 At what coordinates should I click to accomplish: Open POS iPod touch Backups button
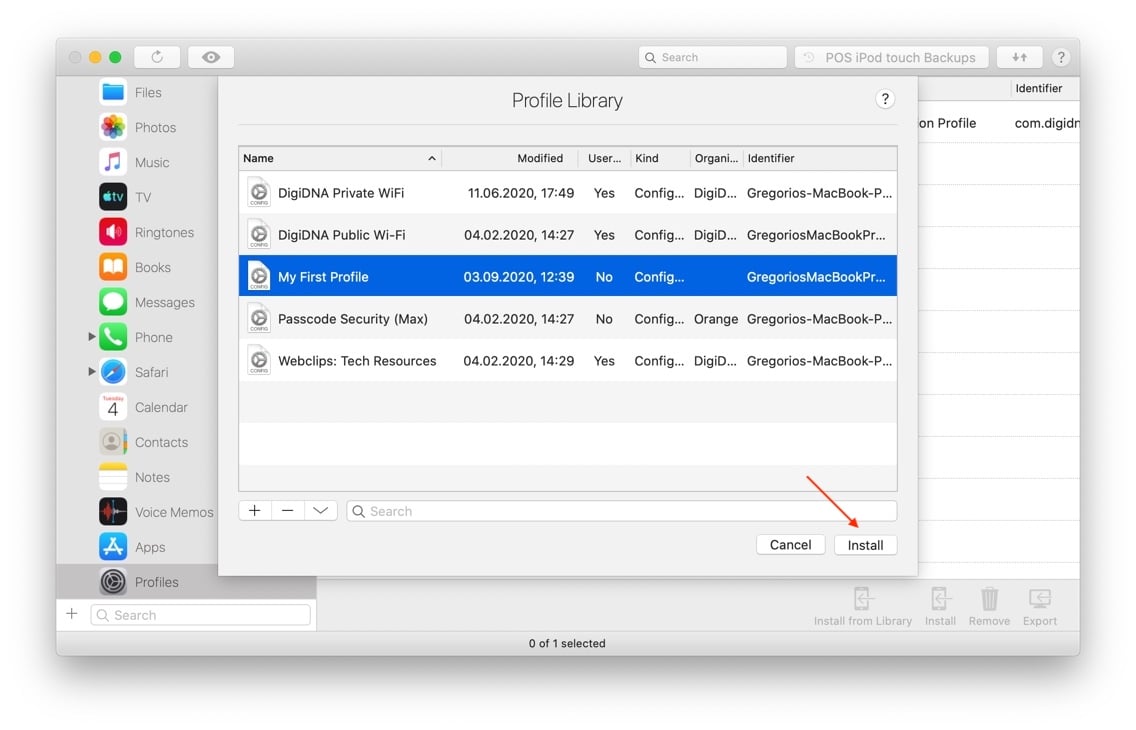[892, 57]
